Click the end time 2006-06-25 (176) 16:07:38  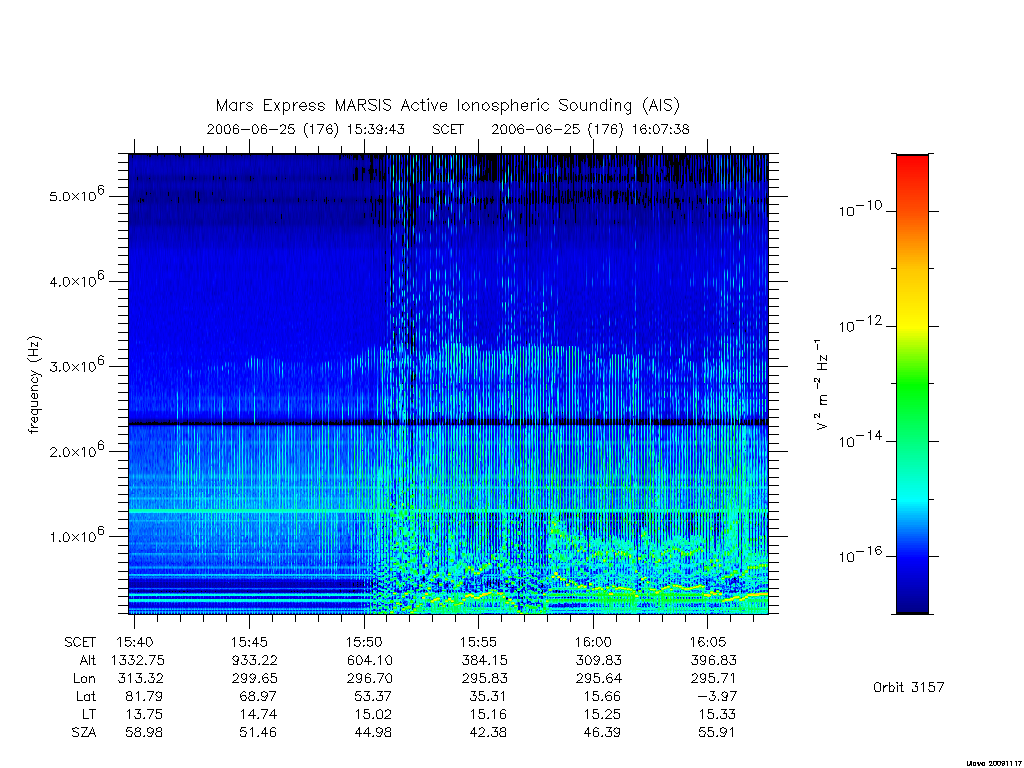(590, 129)
